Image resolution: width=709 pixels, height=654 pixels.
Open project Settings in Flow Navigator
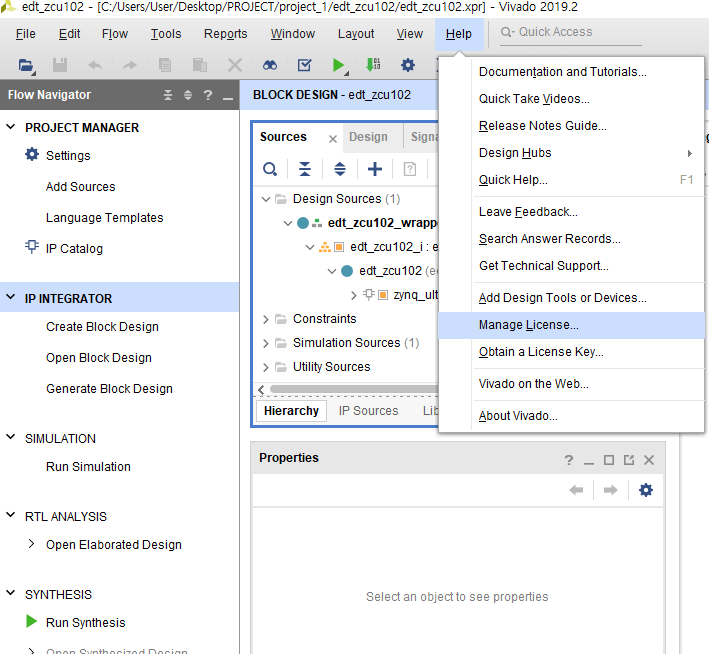[68, 156]
